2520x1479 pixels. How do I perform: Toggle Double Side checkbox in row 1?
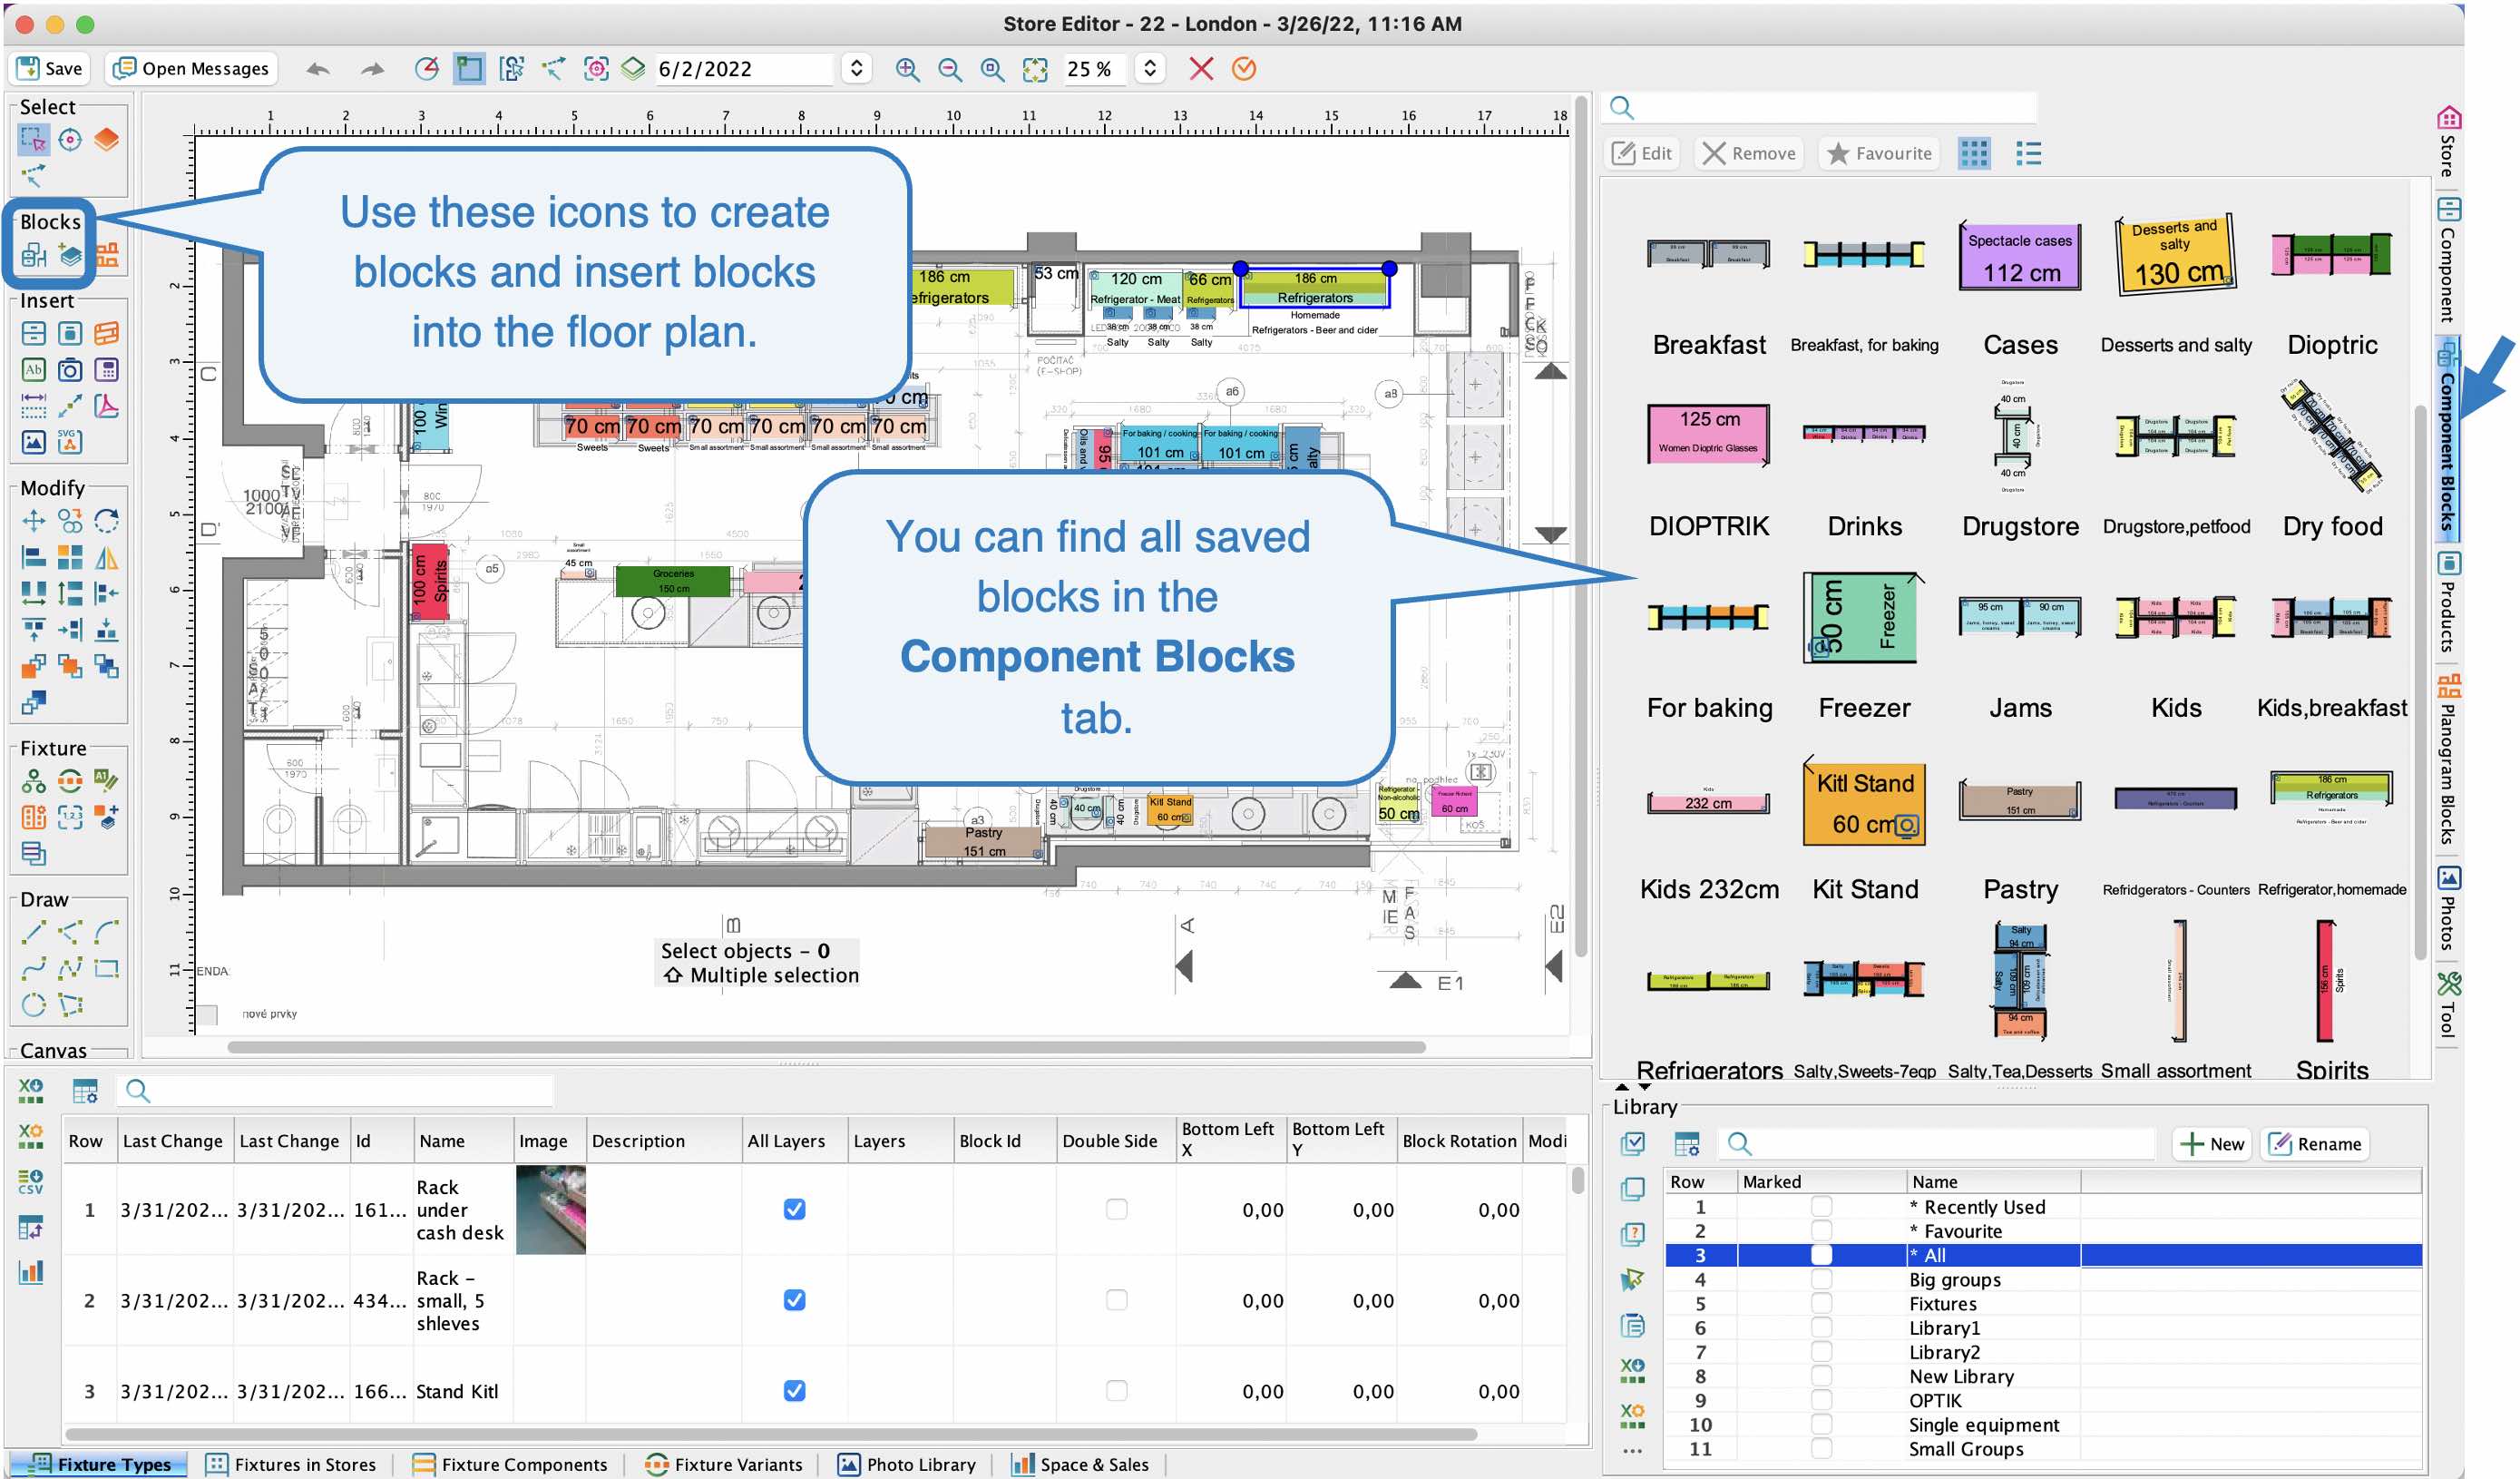point(1116,1209)
